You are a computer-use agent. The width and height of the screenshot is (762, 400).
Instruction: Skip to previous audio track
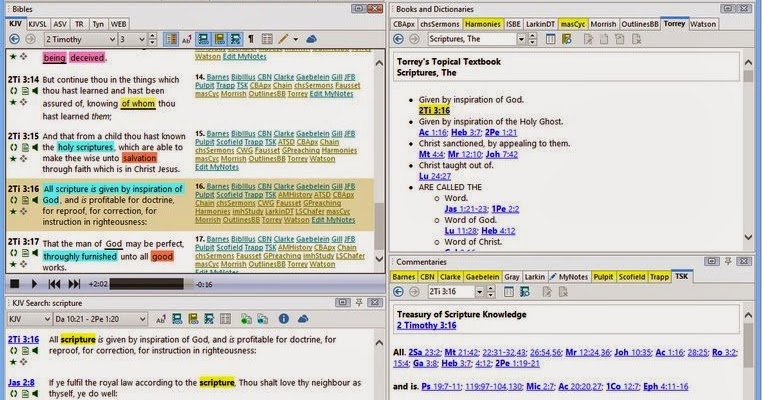pyautogui.click(x=54, y=284)
